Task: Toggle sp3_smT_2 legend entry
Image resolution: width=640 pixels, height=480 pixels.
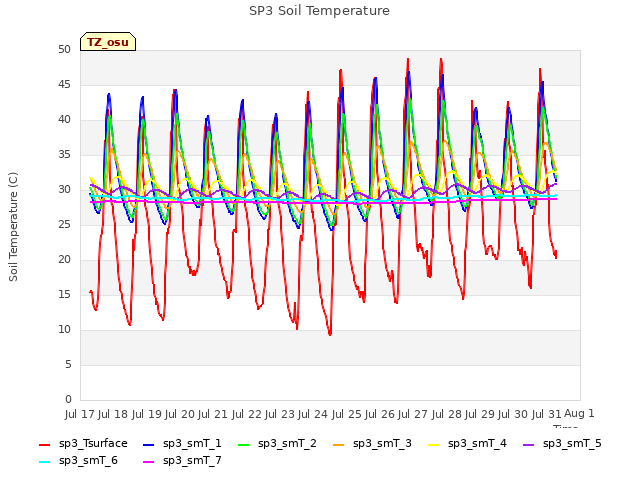Action: click(278, 443)
